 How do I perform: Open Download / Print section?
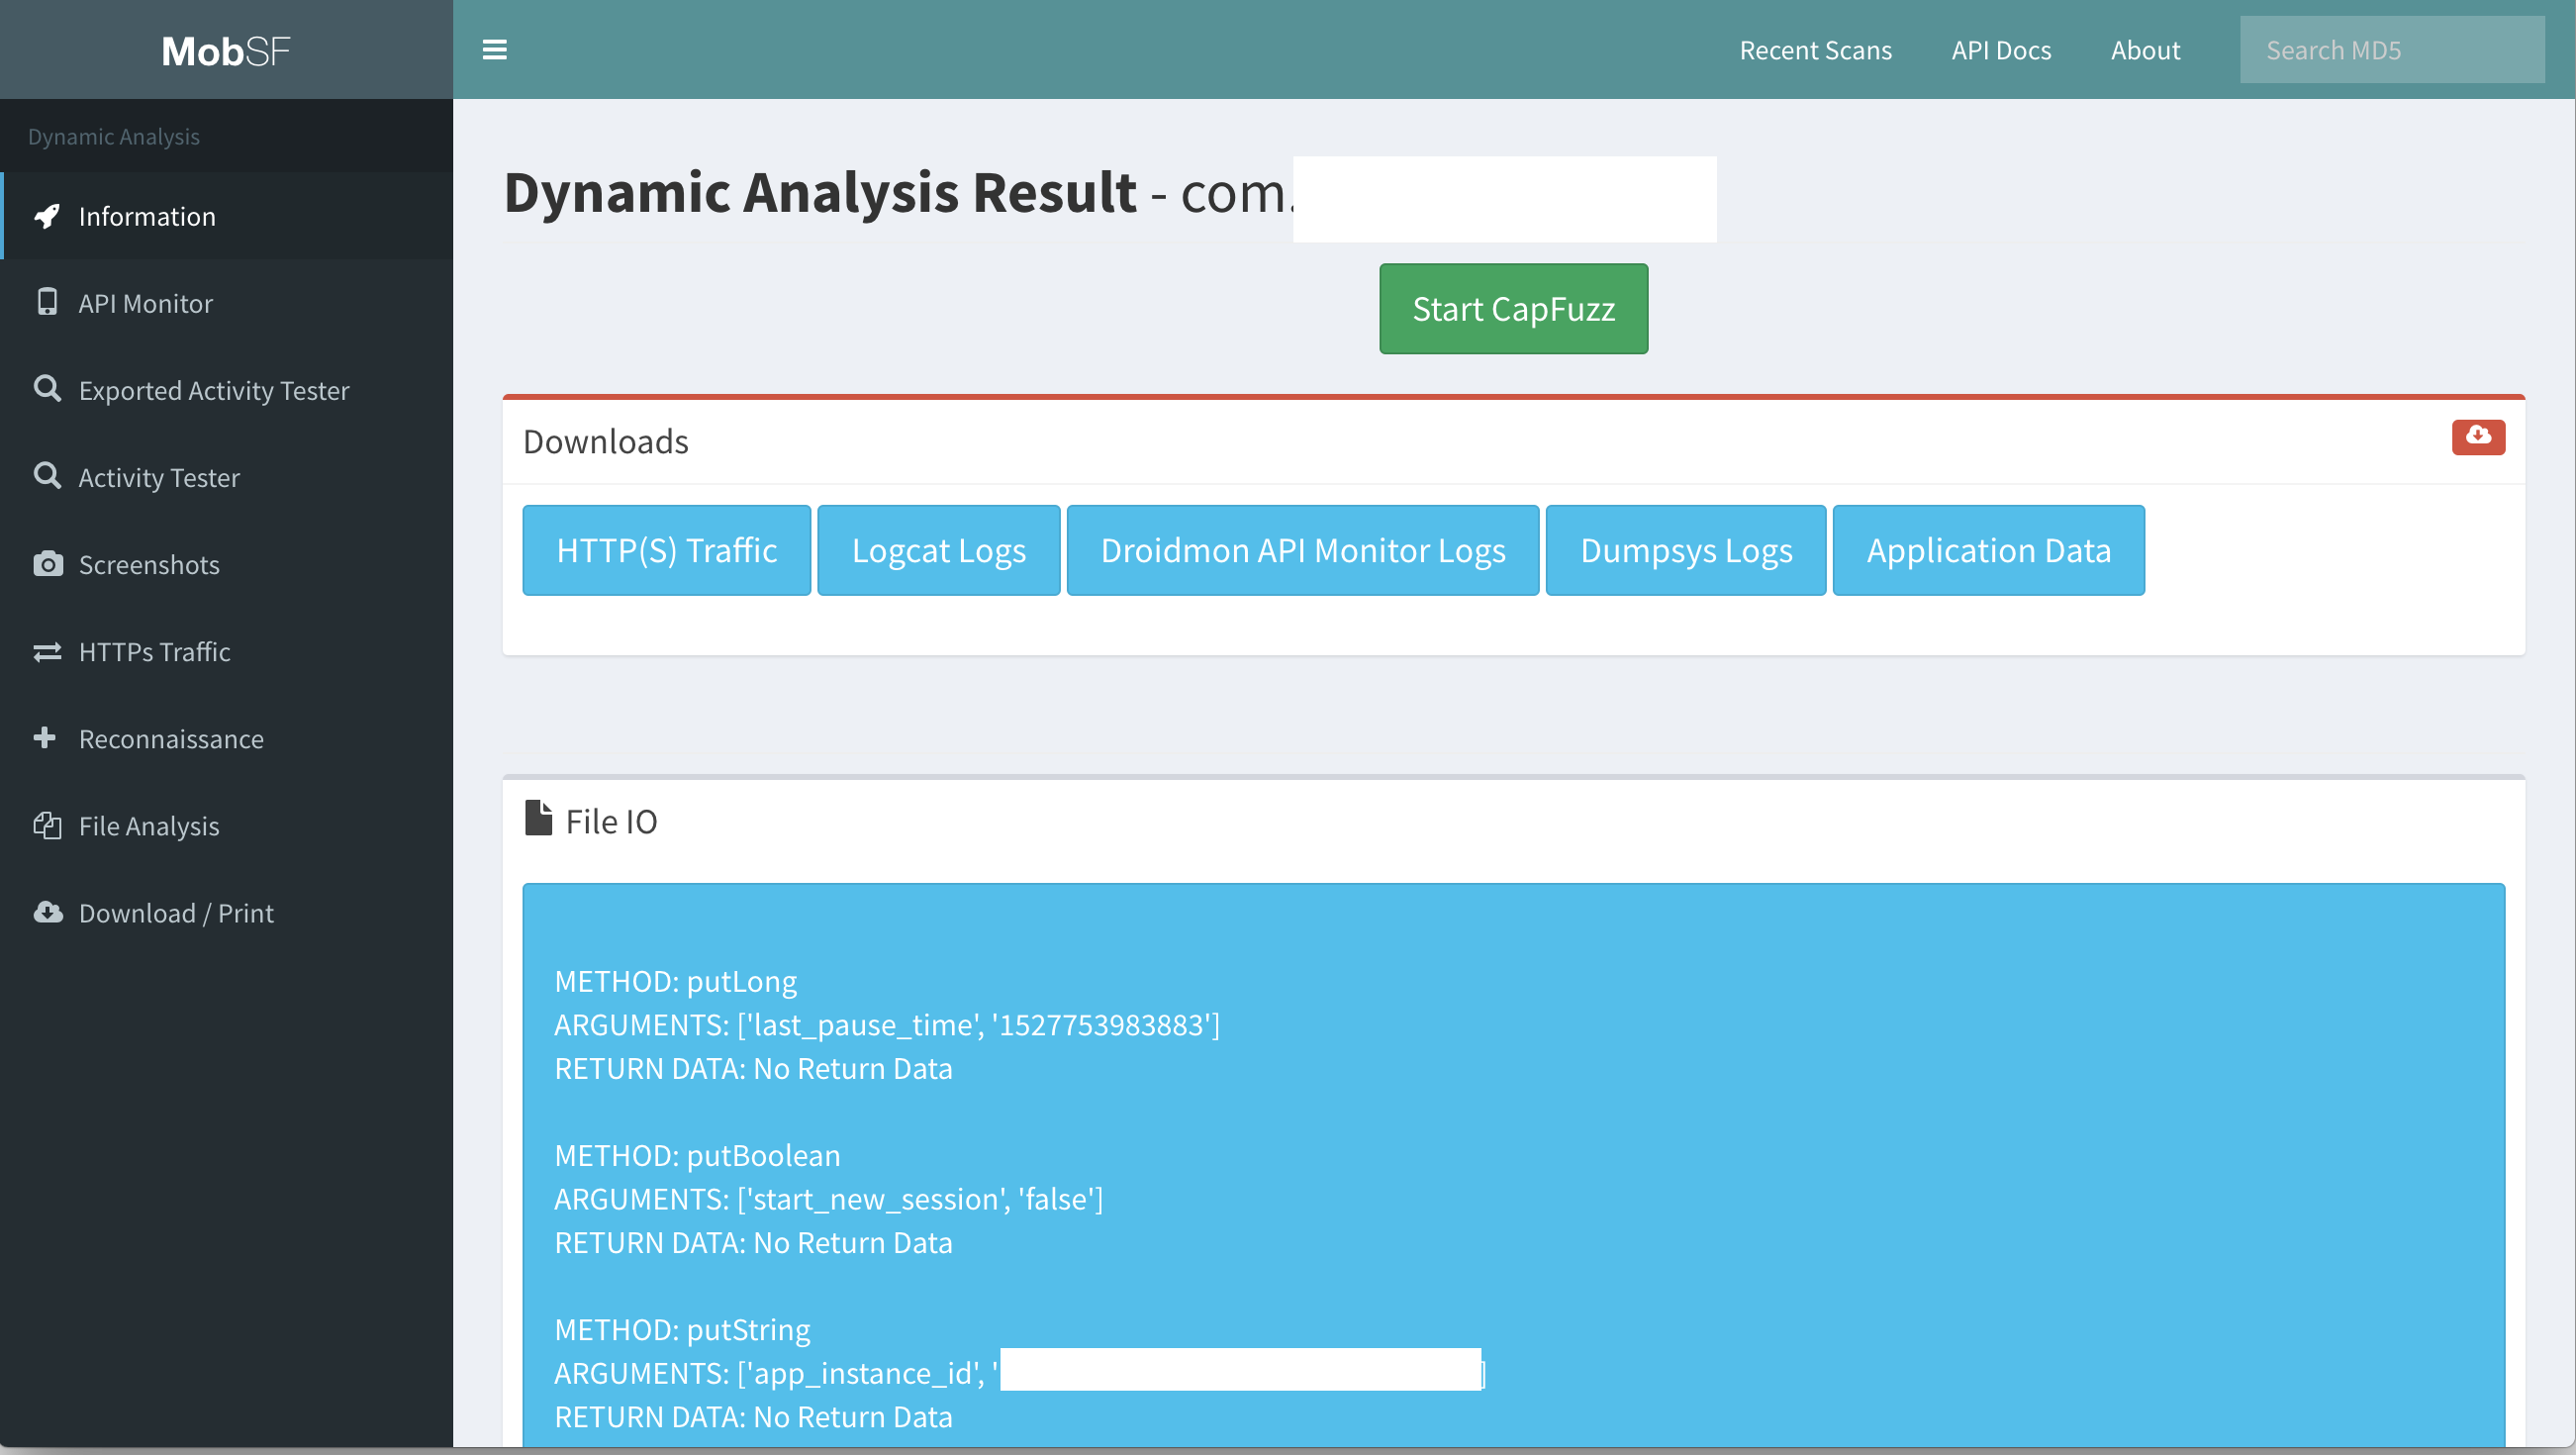coord(228,912)
